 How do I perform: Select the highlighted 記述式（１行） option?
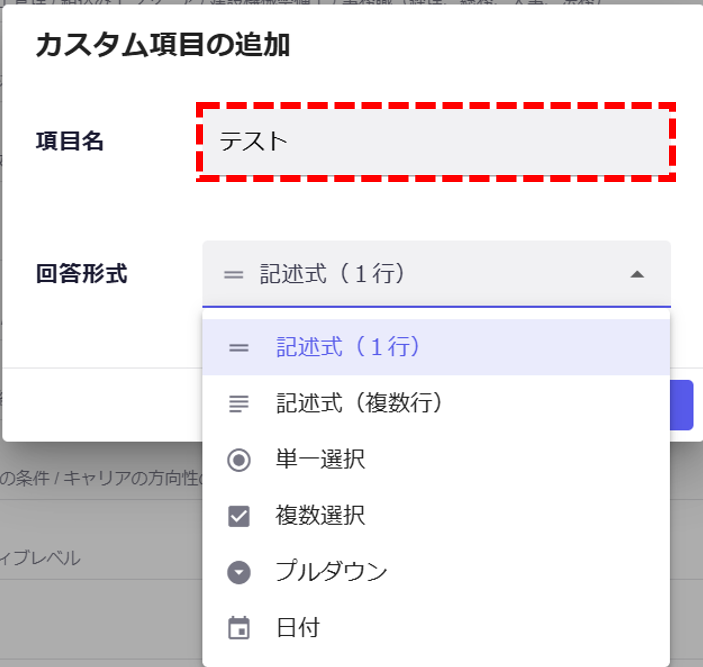click(x=348, y=348)
